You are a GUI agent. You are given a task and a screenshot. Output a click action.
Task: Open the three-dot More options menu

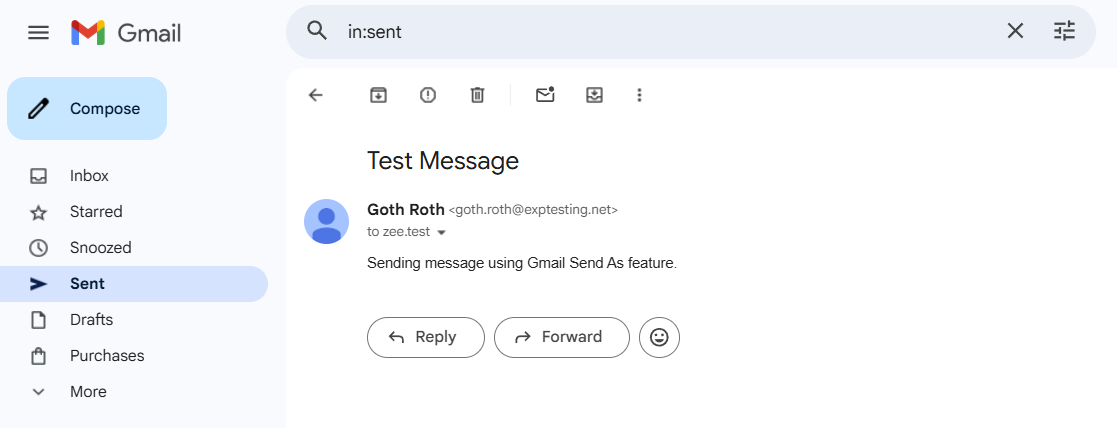[x=640, y=95]
